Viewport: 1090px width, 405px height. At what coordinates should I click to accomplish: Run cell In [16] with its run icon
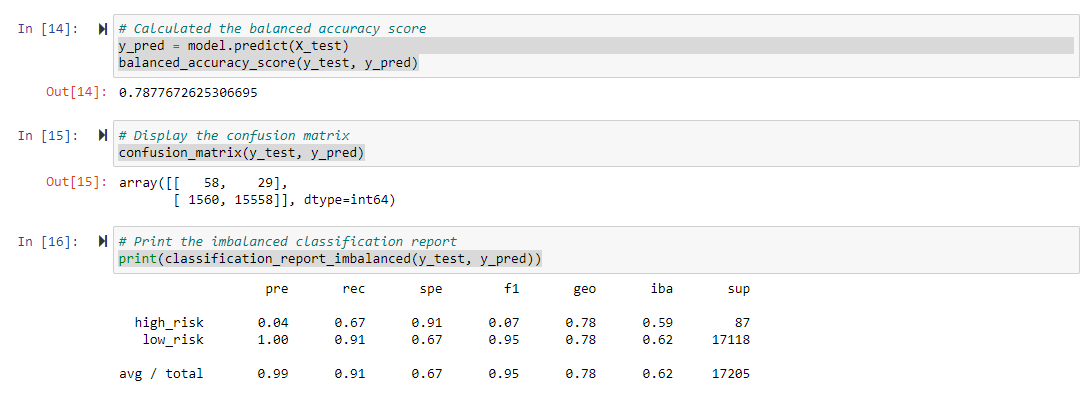pyautogui.click(x=103, y=242)
